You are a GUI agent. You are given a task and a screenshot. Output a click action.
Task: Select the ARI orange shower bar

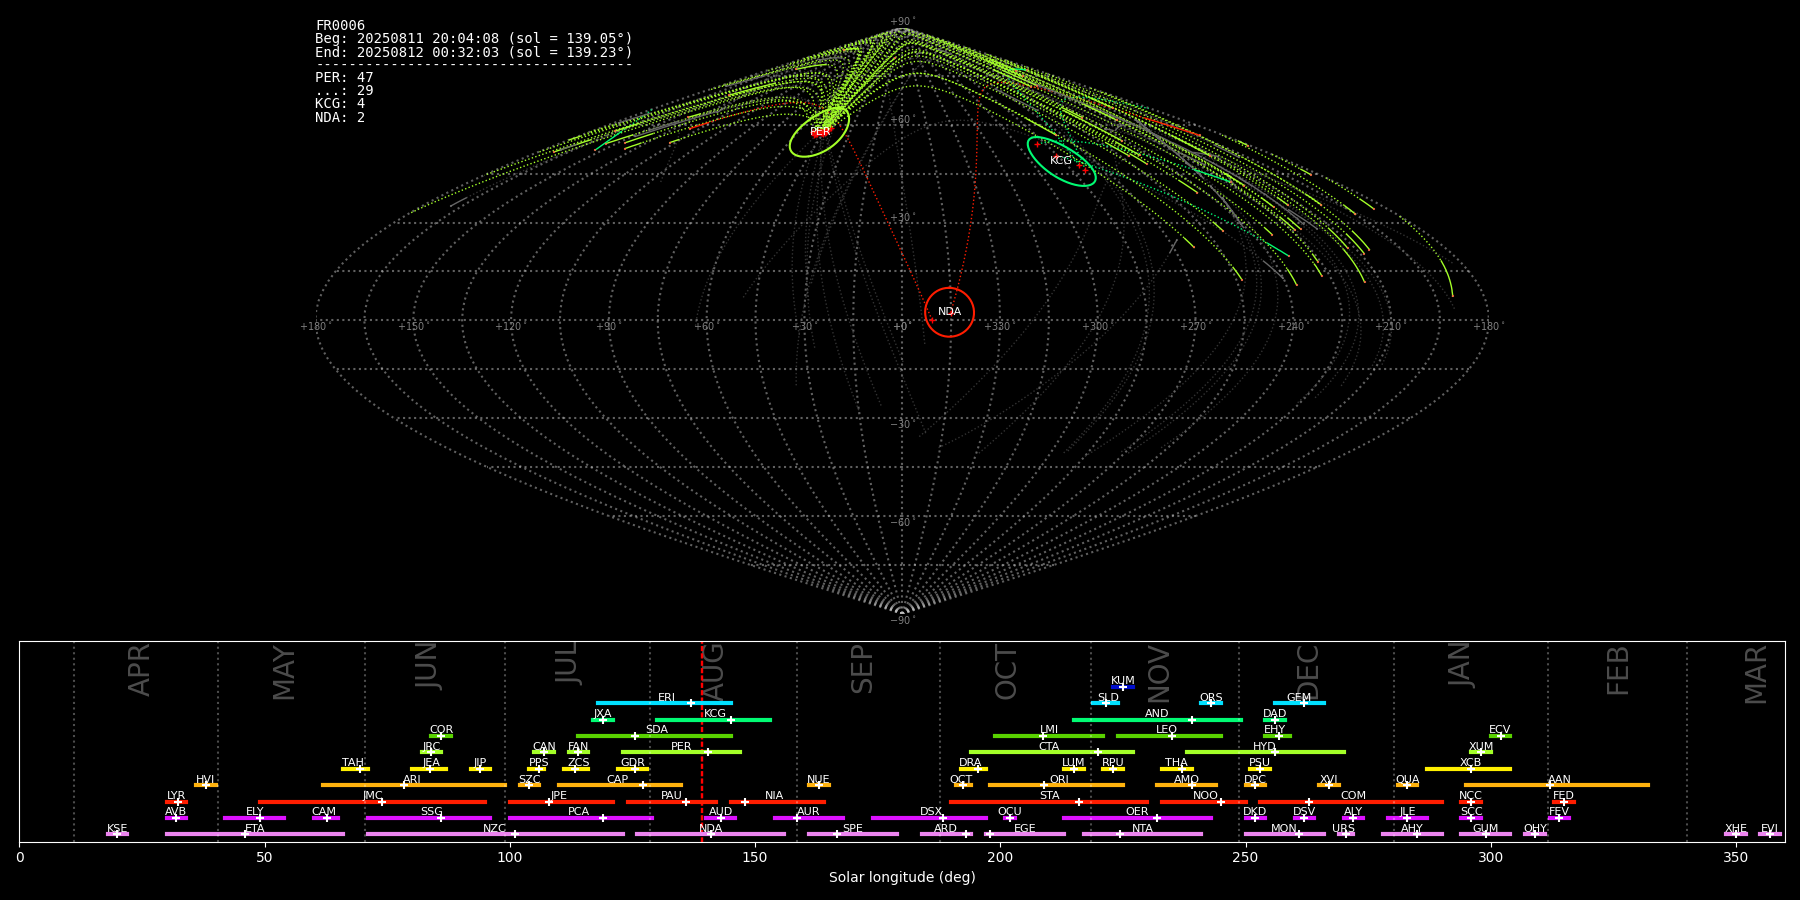pos(413,785)
